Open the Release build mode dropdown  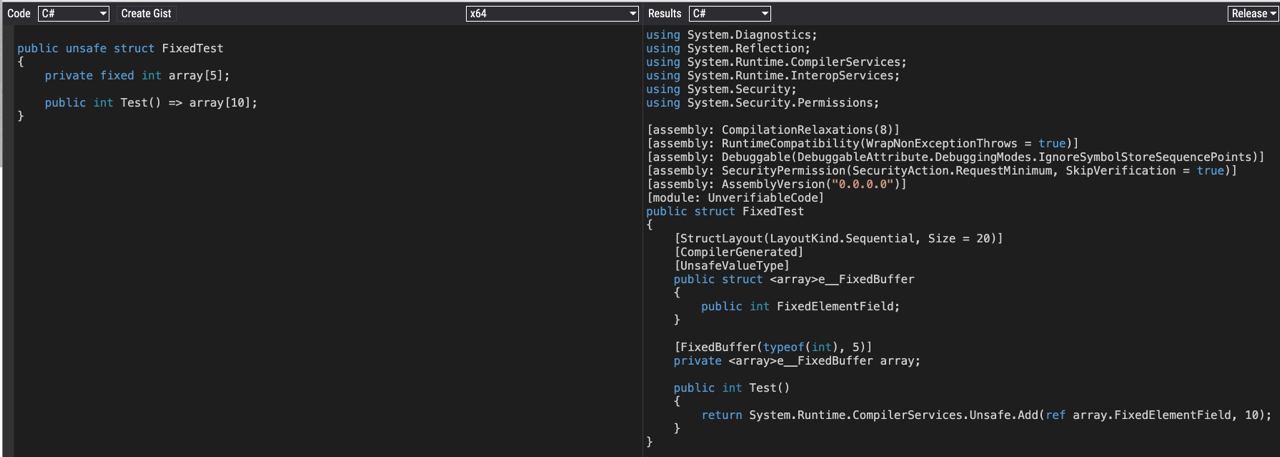pyautogui.click(x=1253, y=14)
